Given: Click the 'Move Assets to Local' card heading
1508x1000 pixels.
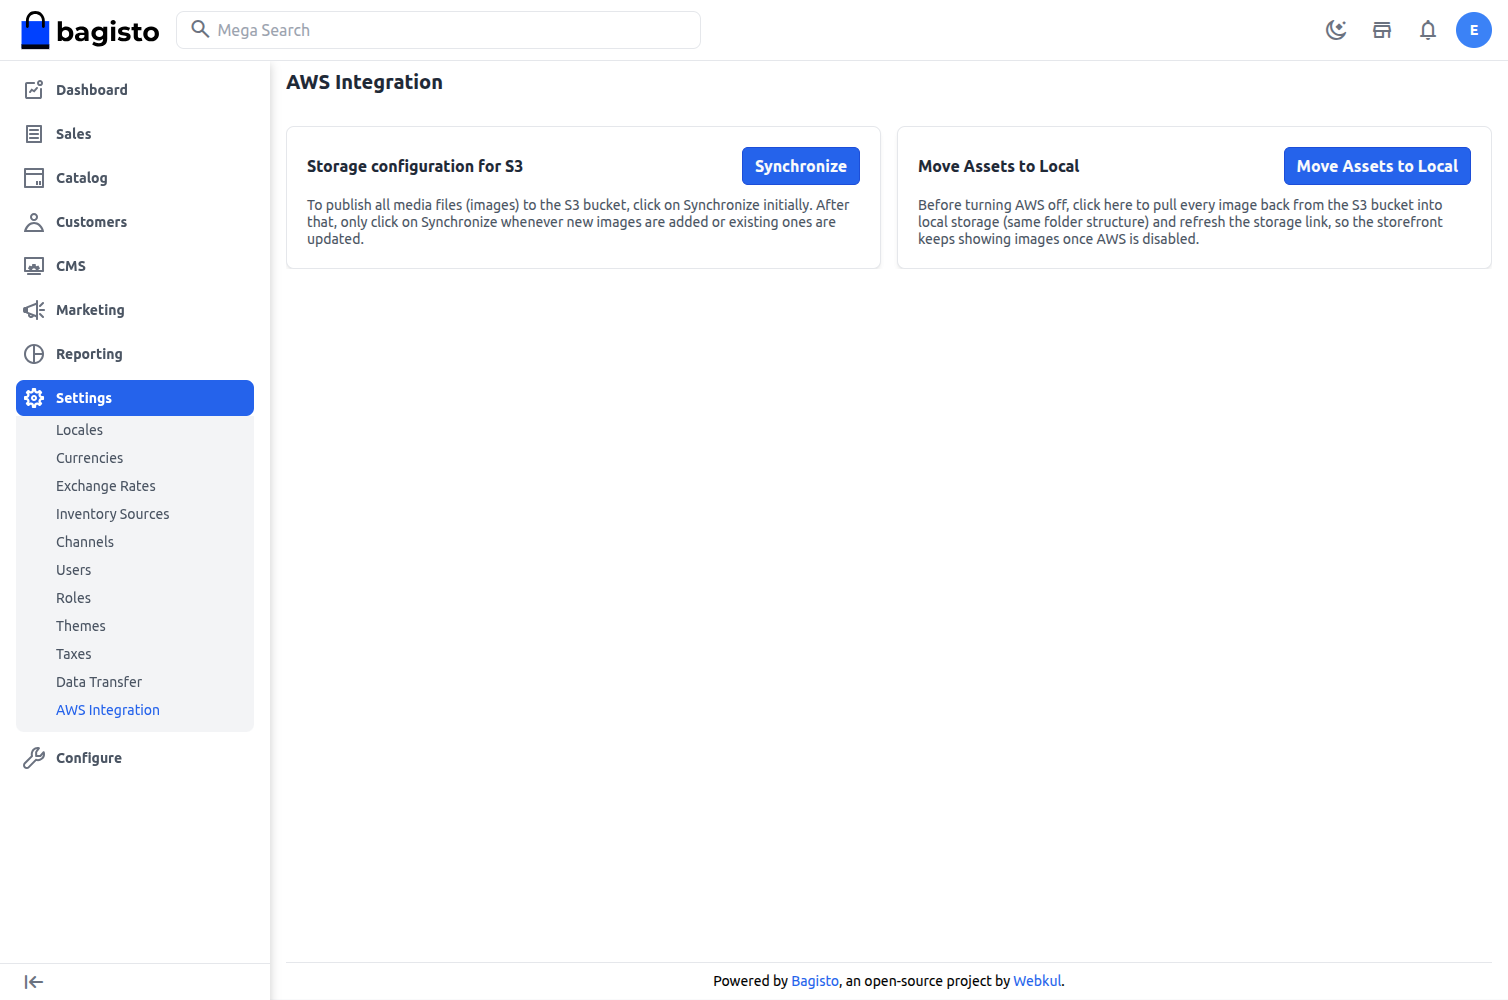Looking at the screenshot, I should (x=999, y=166).
